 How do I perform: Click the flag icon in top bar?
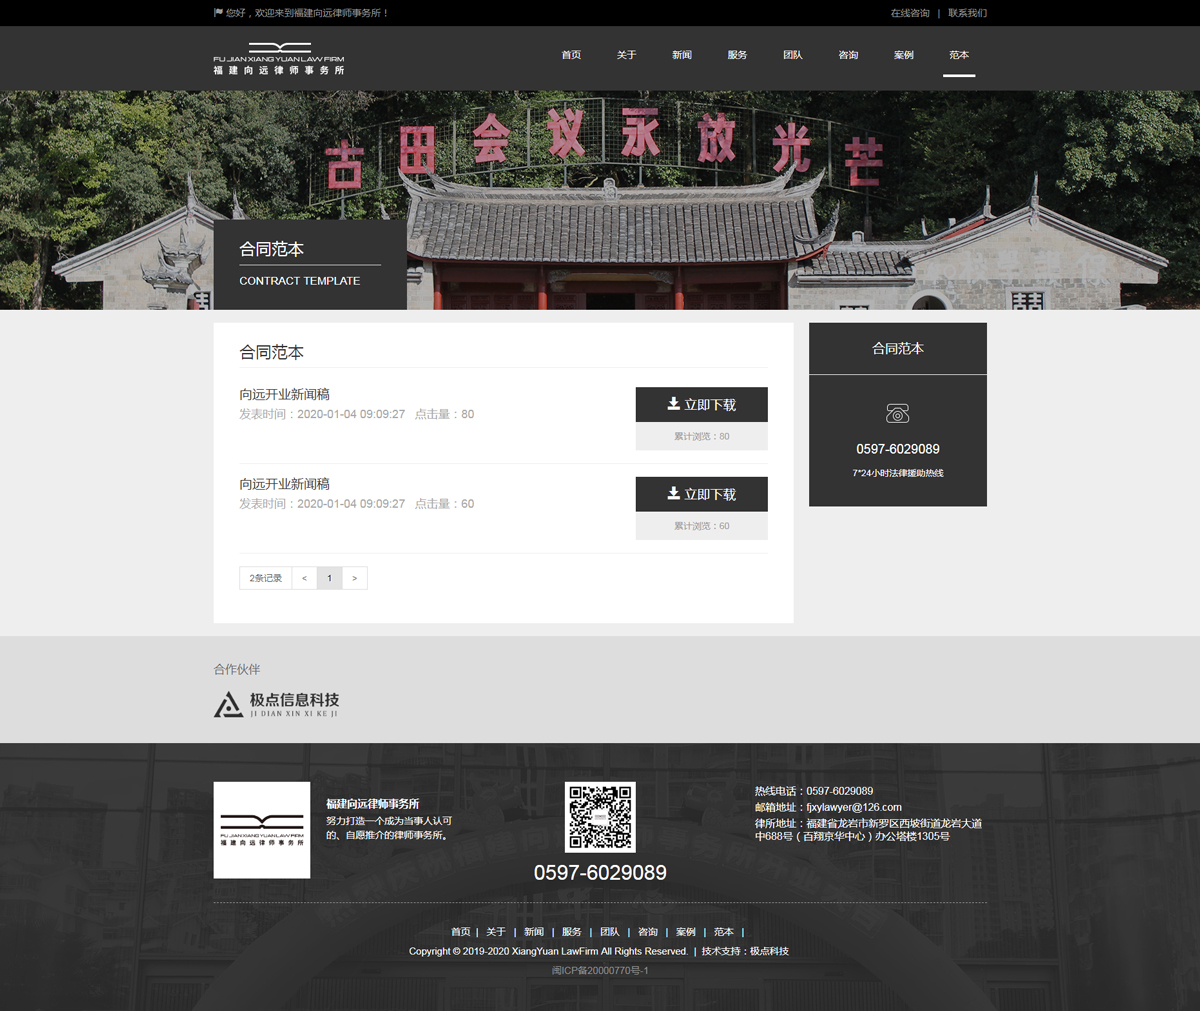218,13
